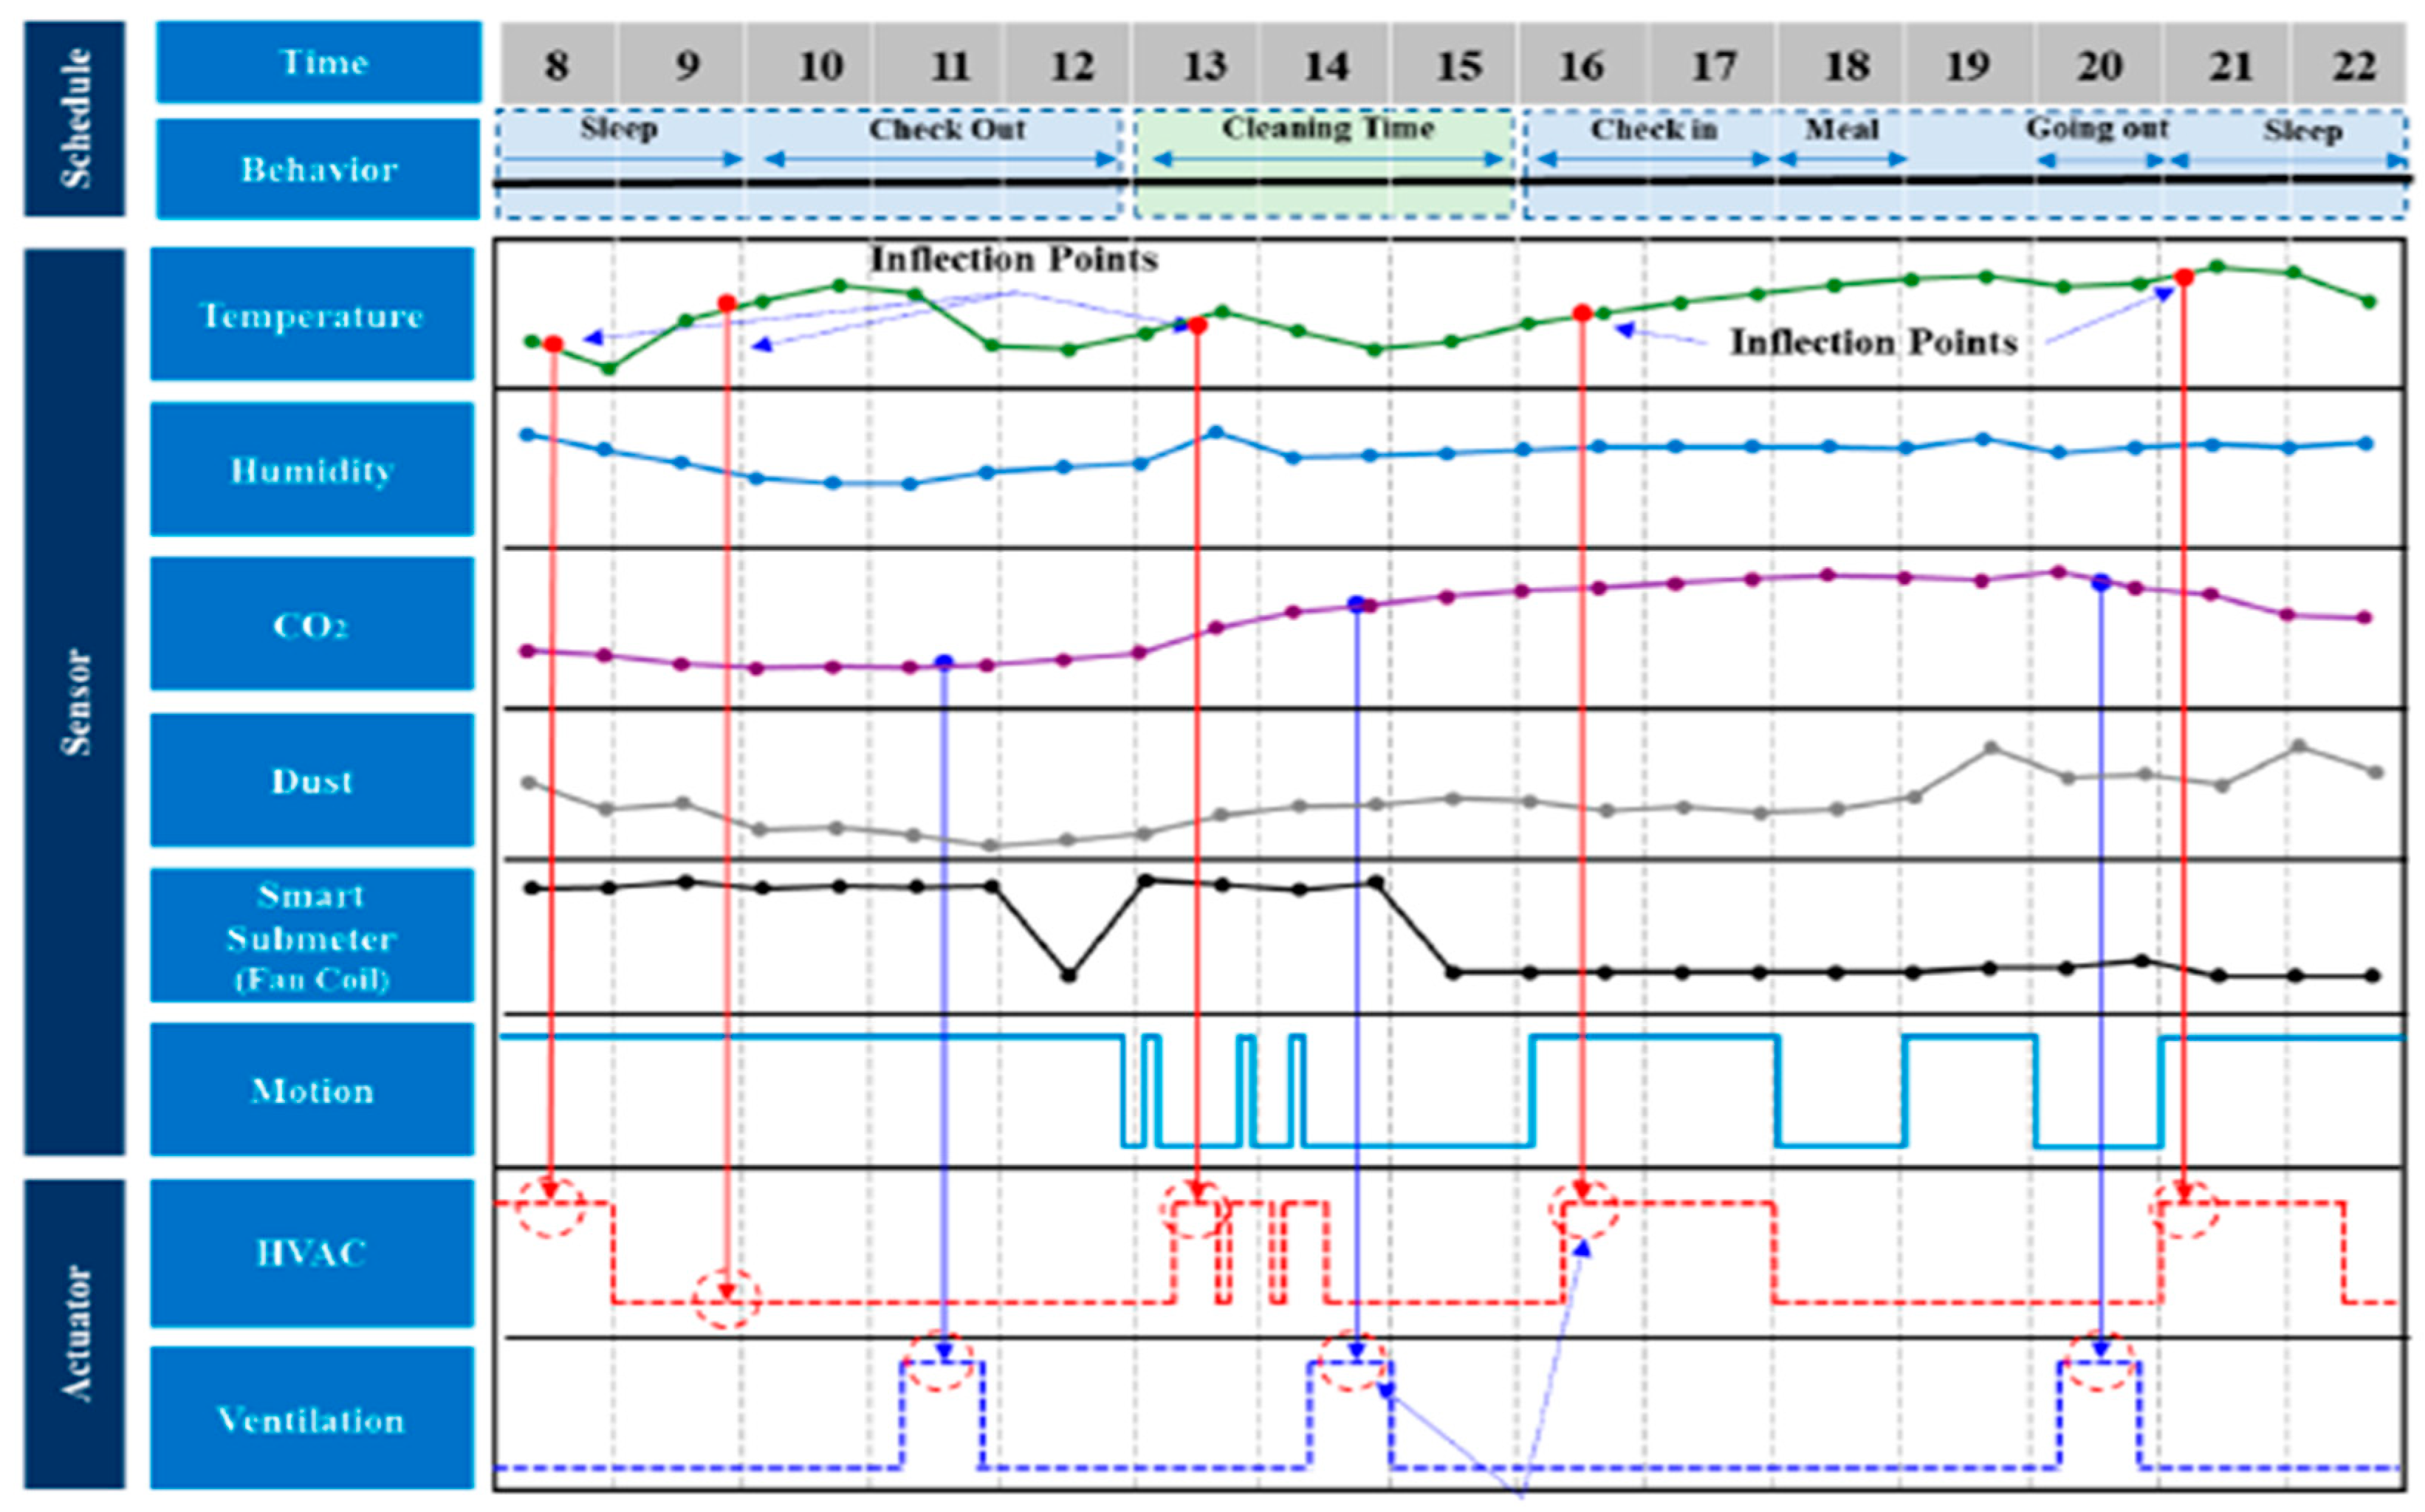This screenshot has height=1512, width=2425.
Task: Click the dashed red circle on the Ventilation pulse near hour 20
Action: point(2100,1361)
